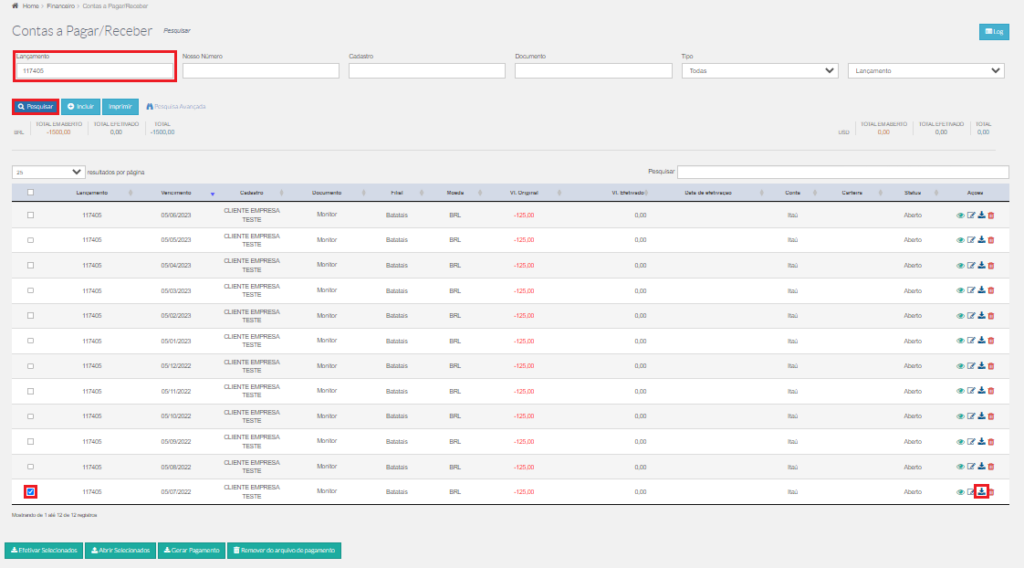Screen dimensions: 1024x568
Task: View the entry due 05/06/2023 with eye icon
Action: pos(960,215)
